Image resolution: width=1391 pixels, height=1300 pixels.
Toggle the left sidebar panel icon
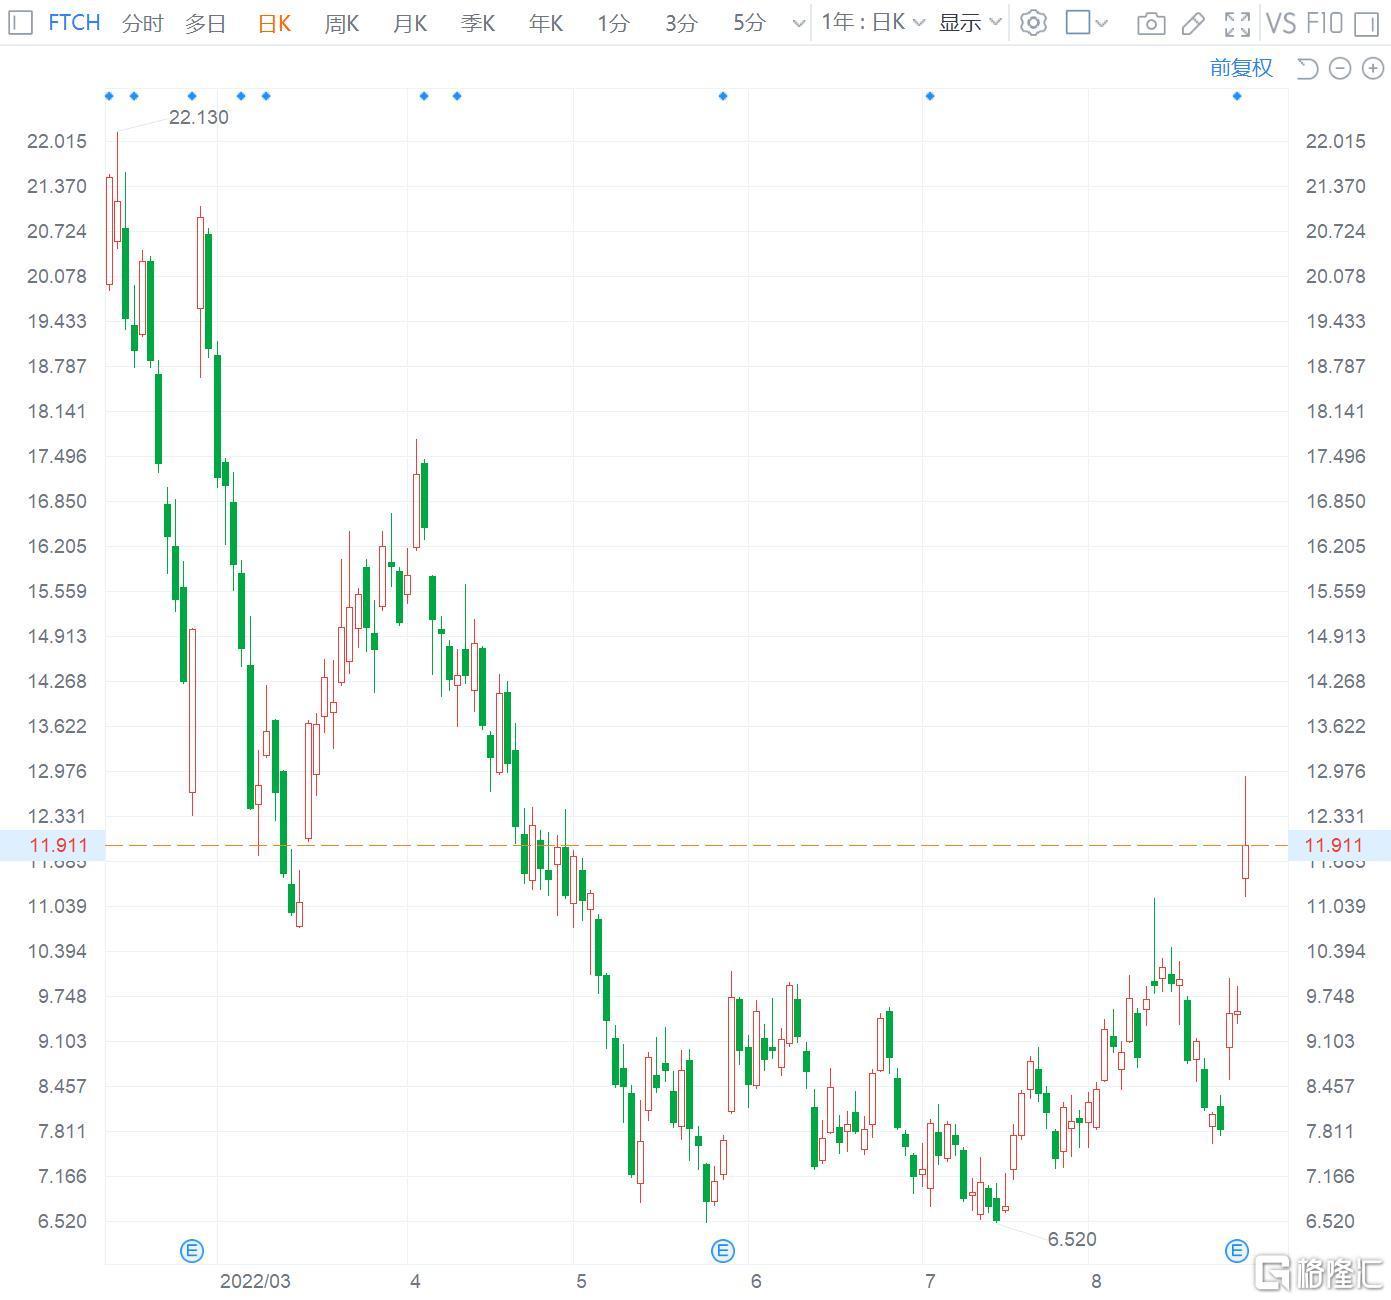click(20, 23)
